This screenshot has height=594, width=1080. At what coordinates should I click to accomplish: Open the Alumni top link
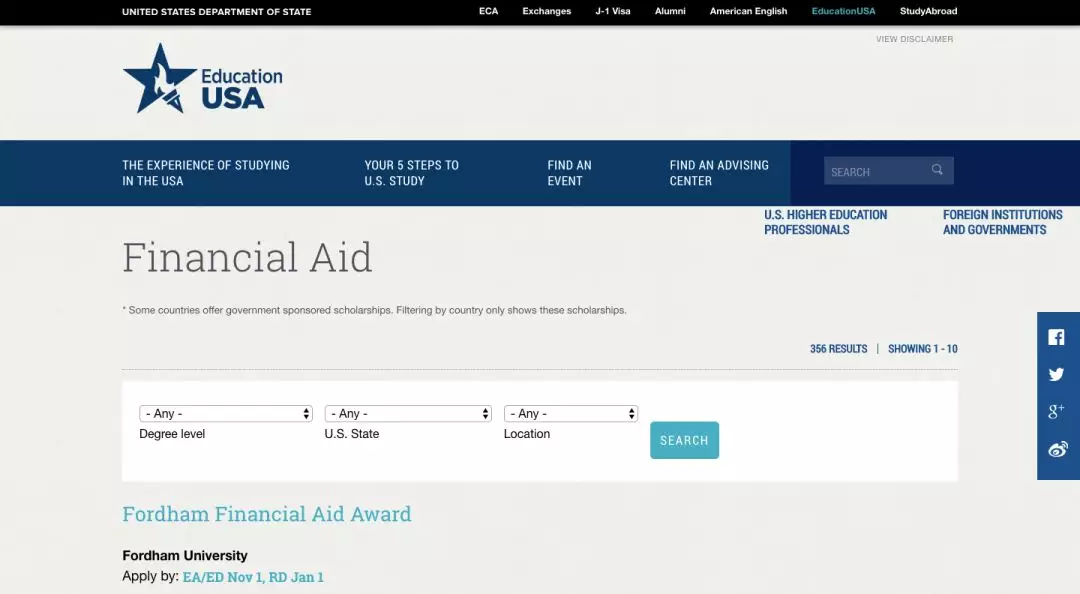[x=670, y=11]
